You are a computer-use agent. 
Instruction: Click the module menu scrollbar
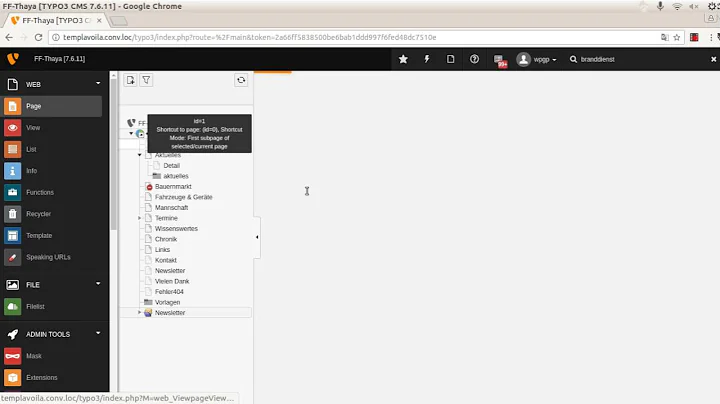click(x=113, y=154)
